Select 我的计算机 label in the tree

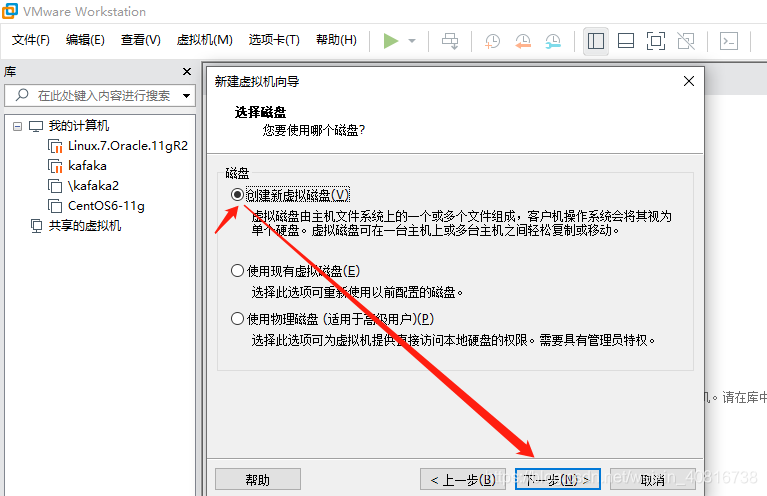[79, 126]
